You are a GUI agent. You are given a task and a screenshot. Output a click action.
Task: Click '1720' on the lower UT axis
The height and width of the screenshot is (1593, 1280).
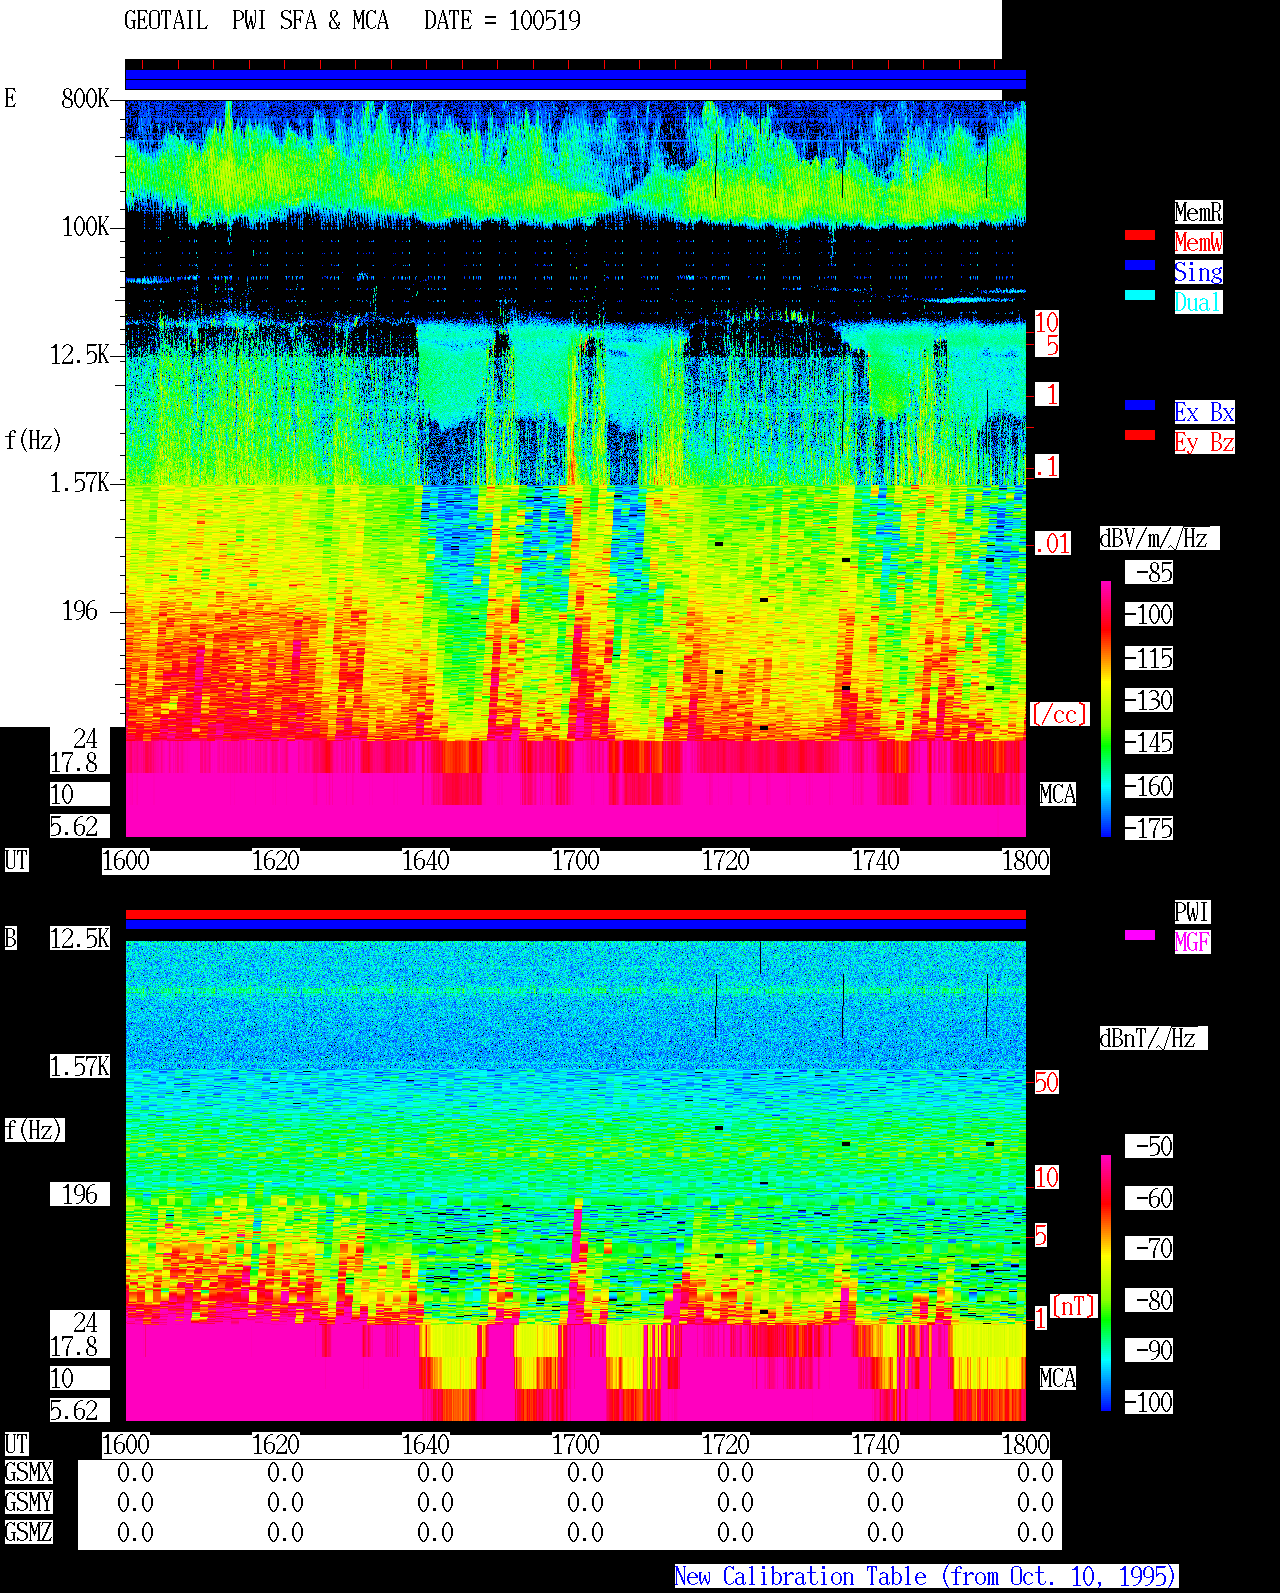pos(725,1444)
